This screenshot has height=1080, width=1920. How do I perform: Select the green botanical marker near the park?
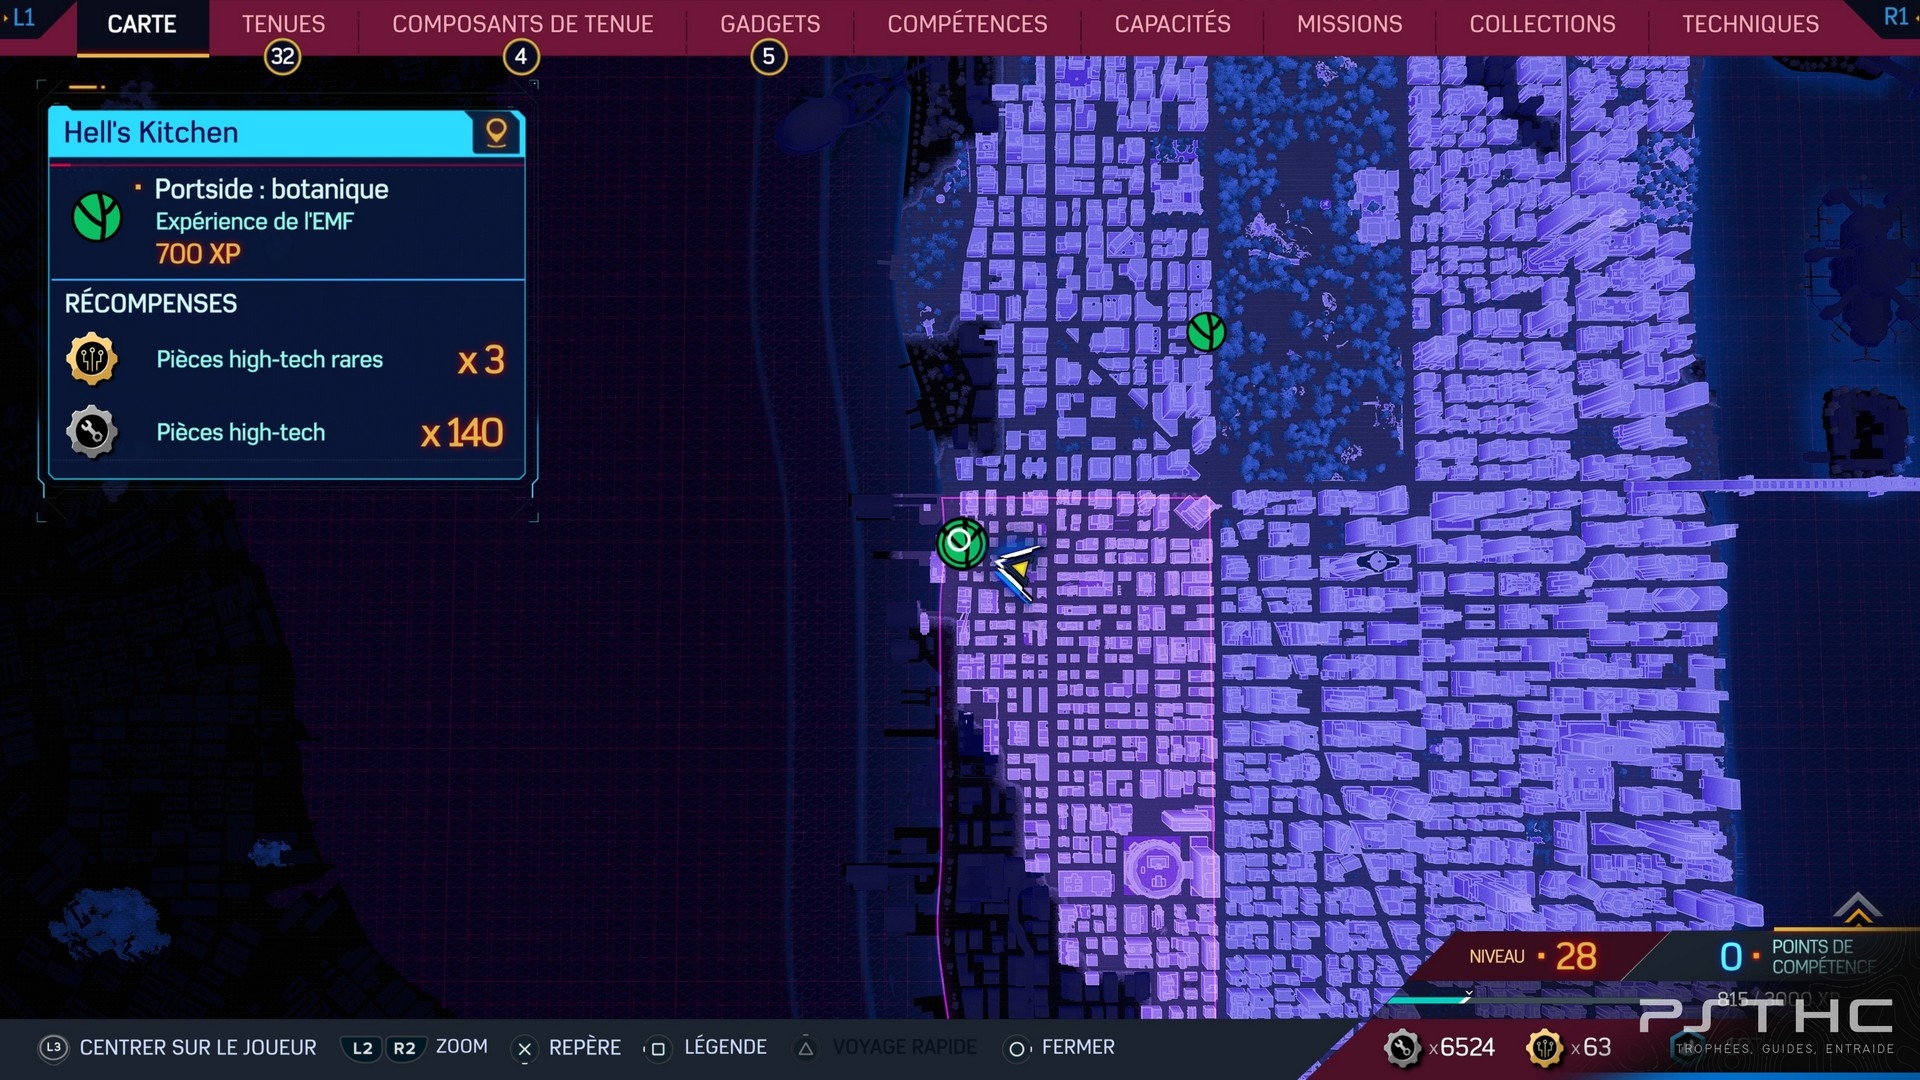(x=1206, y=332)
